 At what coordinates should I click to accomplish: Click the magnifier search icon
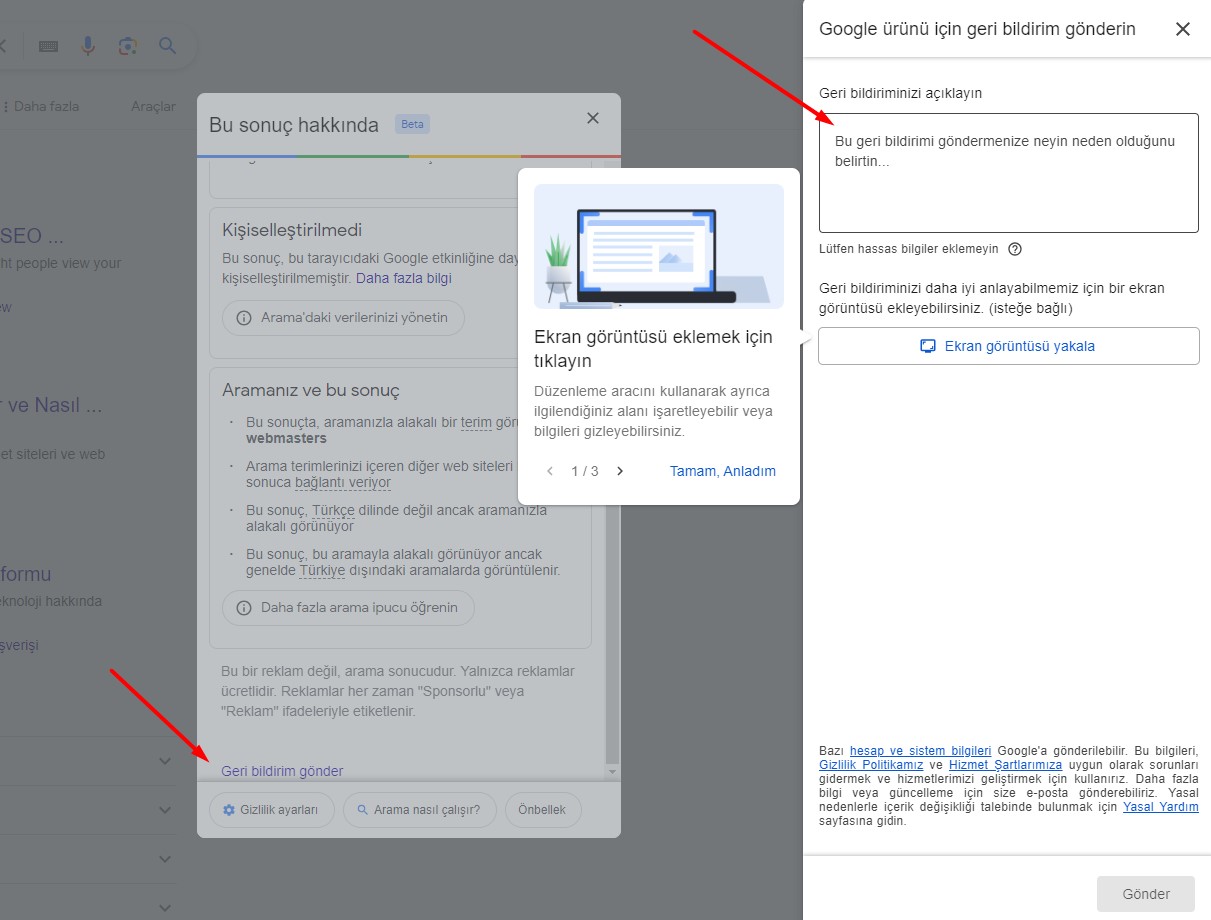167,45
